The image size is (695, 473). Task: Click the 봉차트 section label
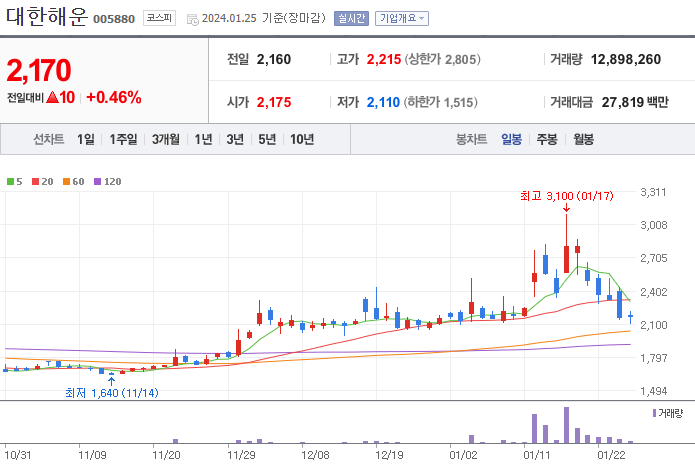tap(472, 140)
